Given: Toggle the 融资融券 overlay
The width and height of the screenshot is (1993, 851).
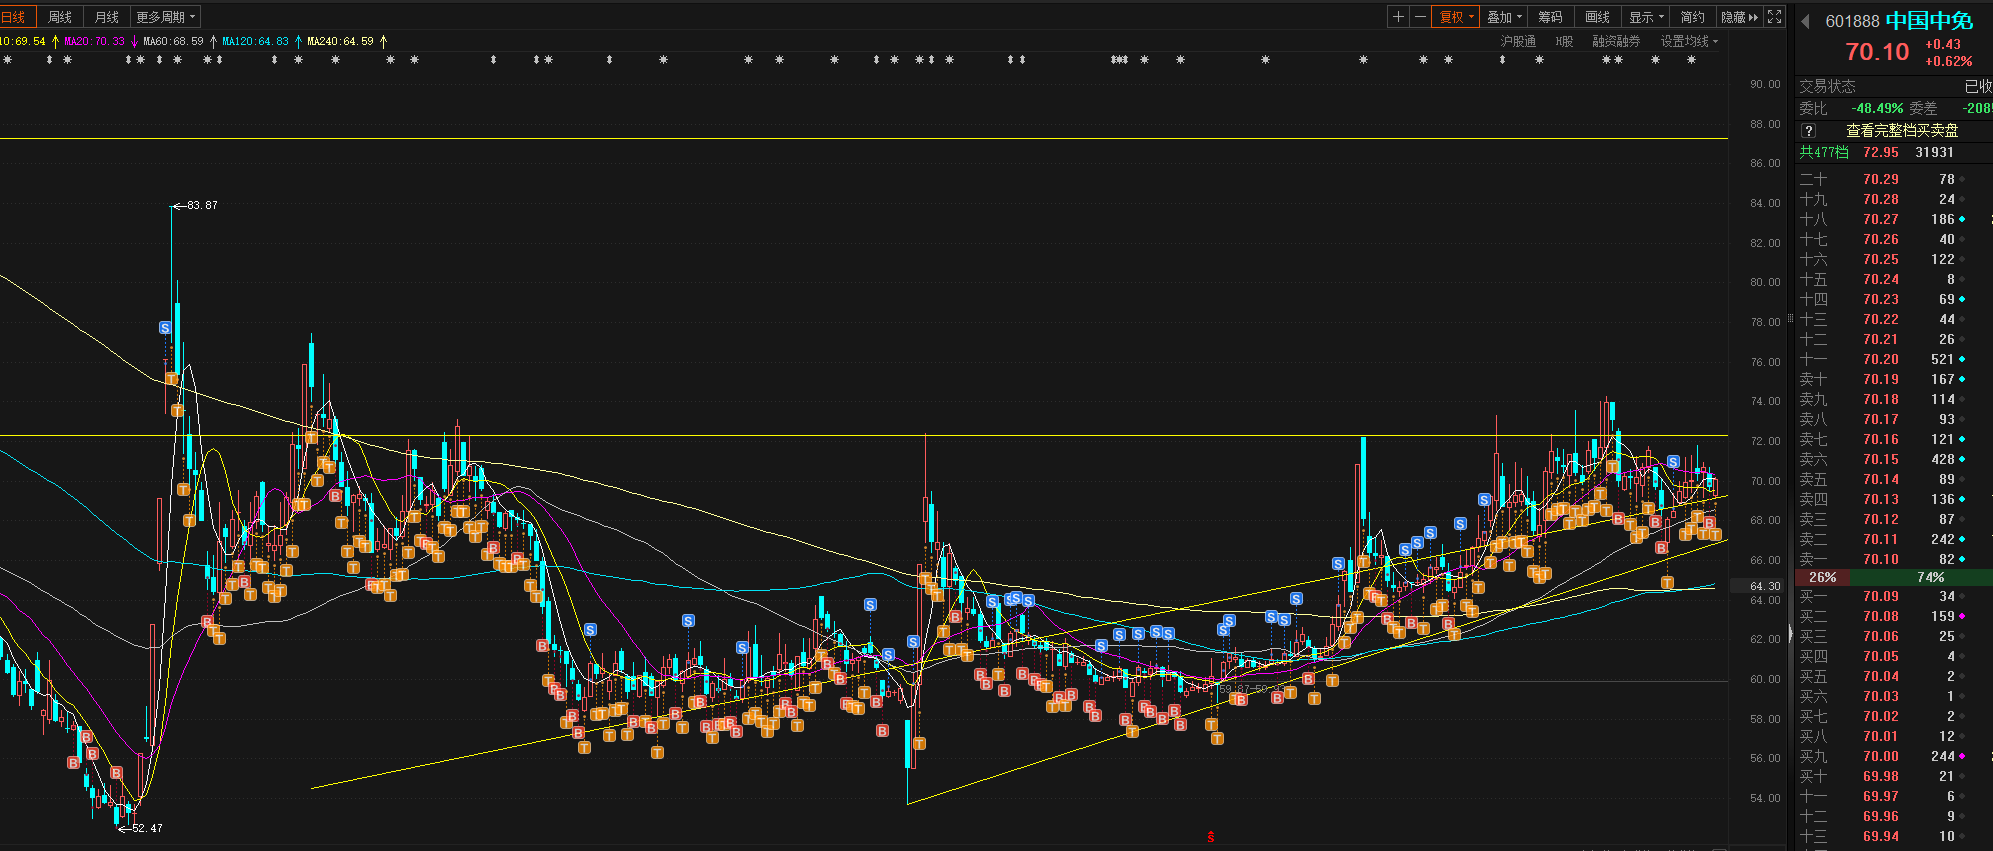Looking at the screenshot, I should 1616,41.
